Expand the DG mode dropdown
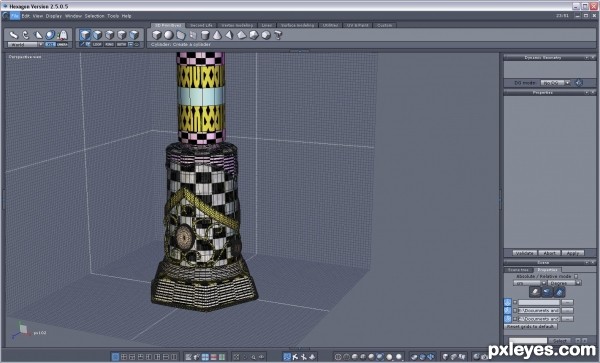600x363 pixels. point(555,83)
